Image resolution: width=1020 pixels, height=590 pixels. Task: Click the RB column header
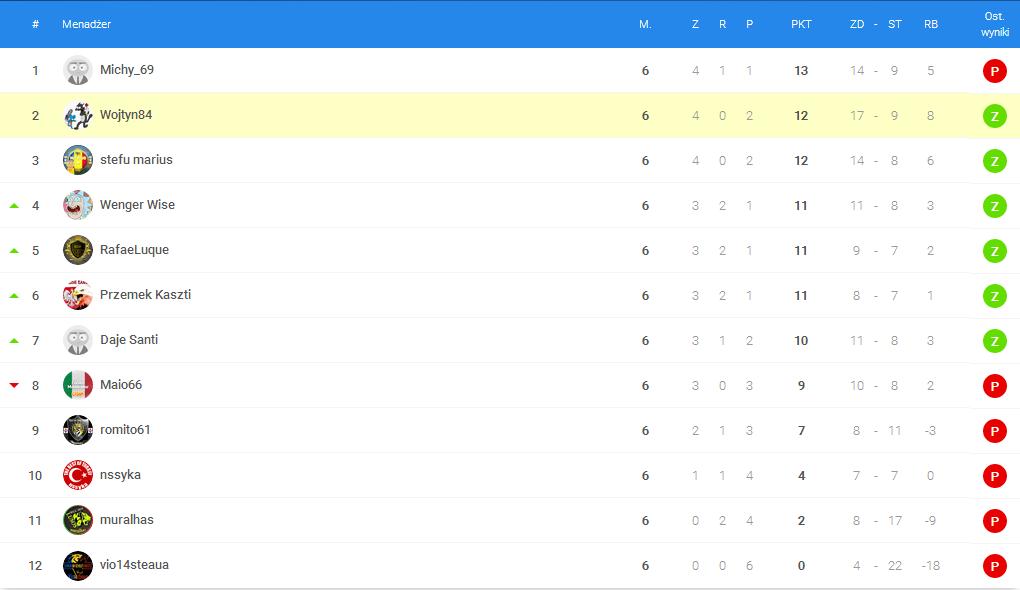[x=931, y=24]
